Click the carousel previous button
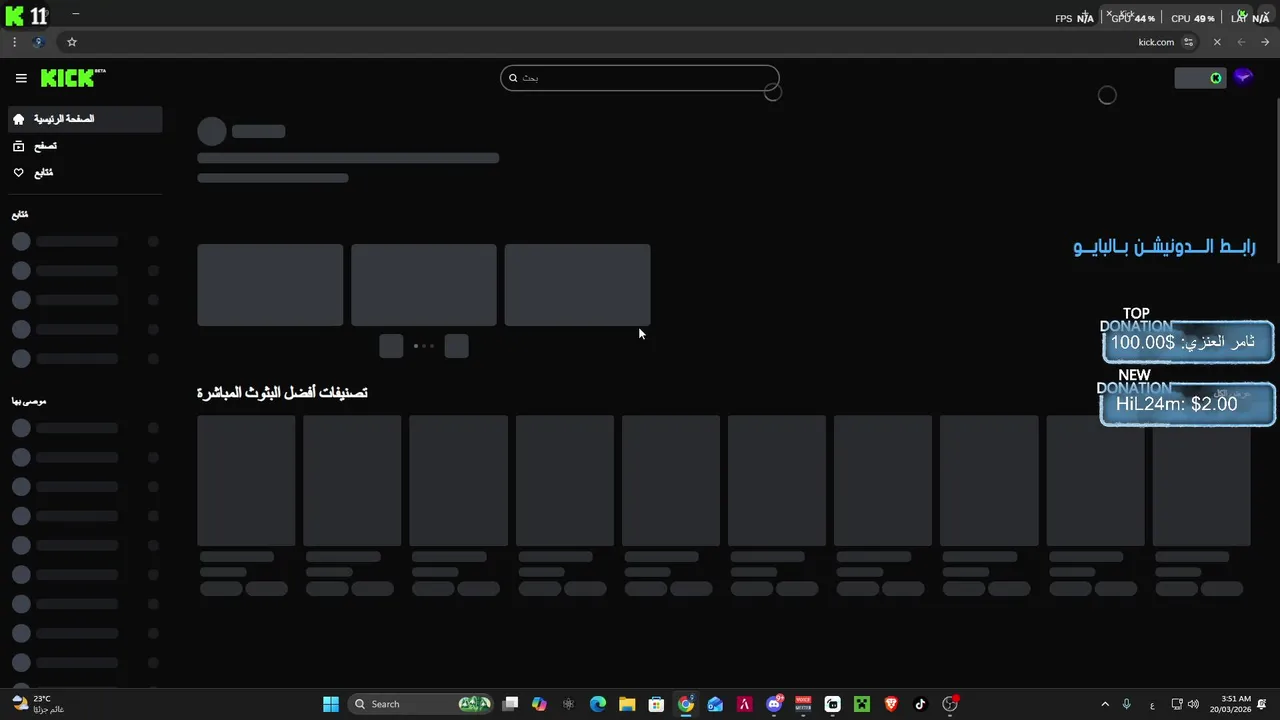Viewport: 1280px width, 720px height. tap(391, 346)
